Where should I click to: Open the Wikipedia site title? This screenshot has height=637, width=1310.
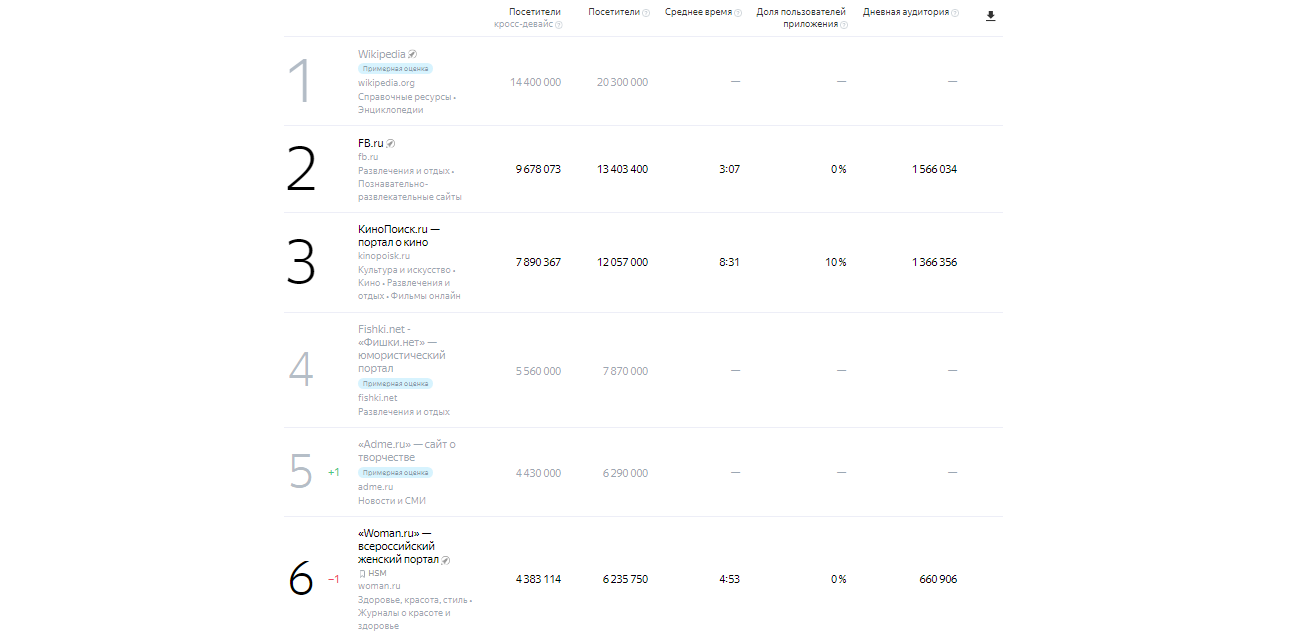point(382,54)
